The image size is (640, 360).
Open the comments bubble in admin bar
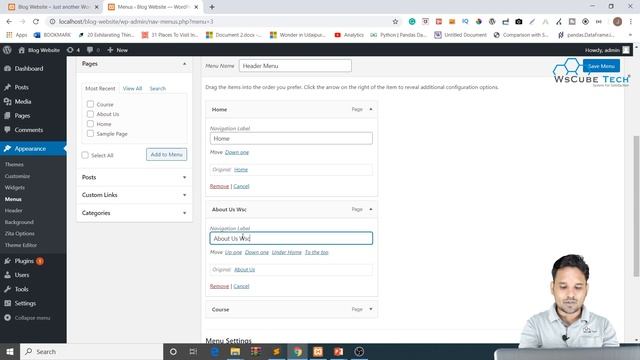click(93, 50)
